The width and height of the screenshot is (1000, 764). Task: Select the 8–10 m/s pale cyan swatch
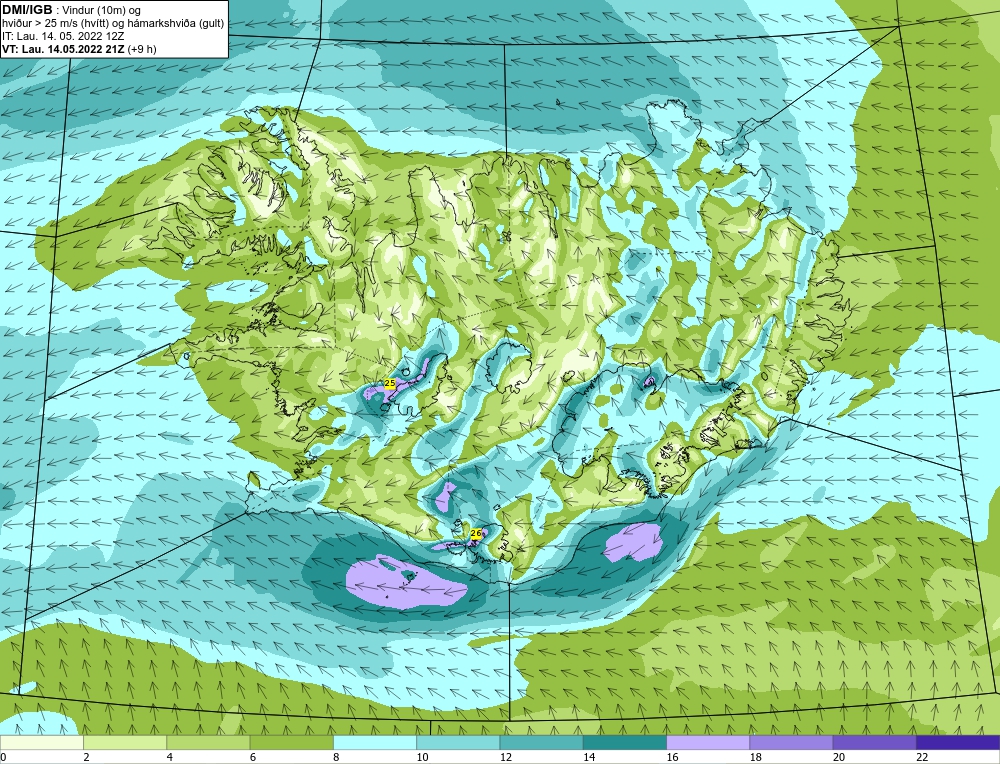click(x=375, y=742)
